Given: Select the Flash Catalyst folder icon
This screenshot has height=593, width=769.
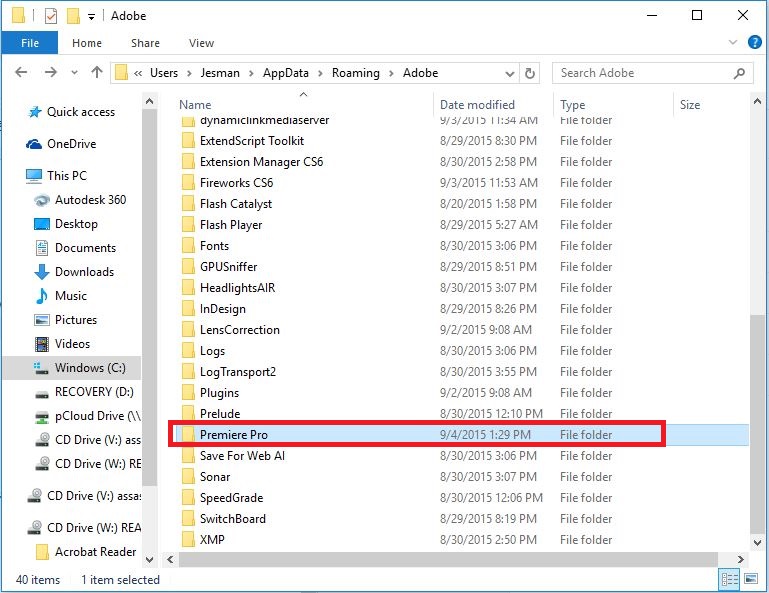Looking at the screenshot, I should click(x=188, y=204).
